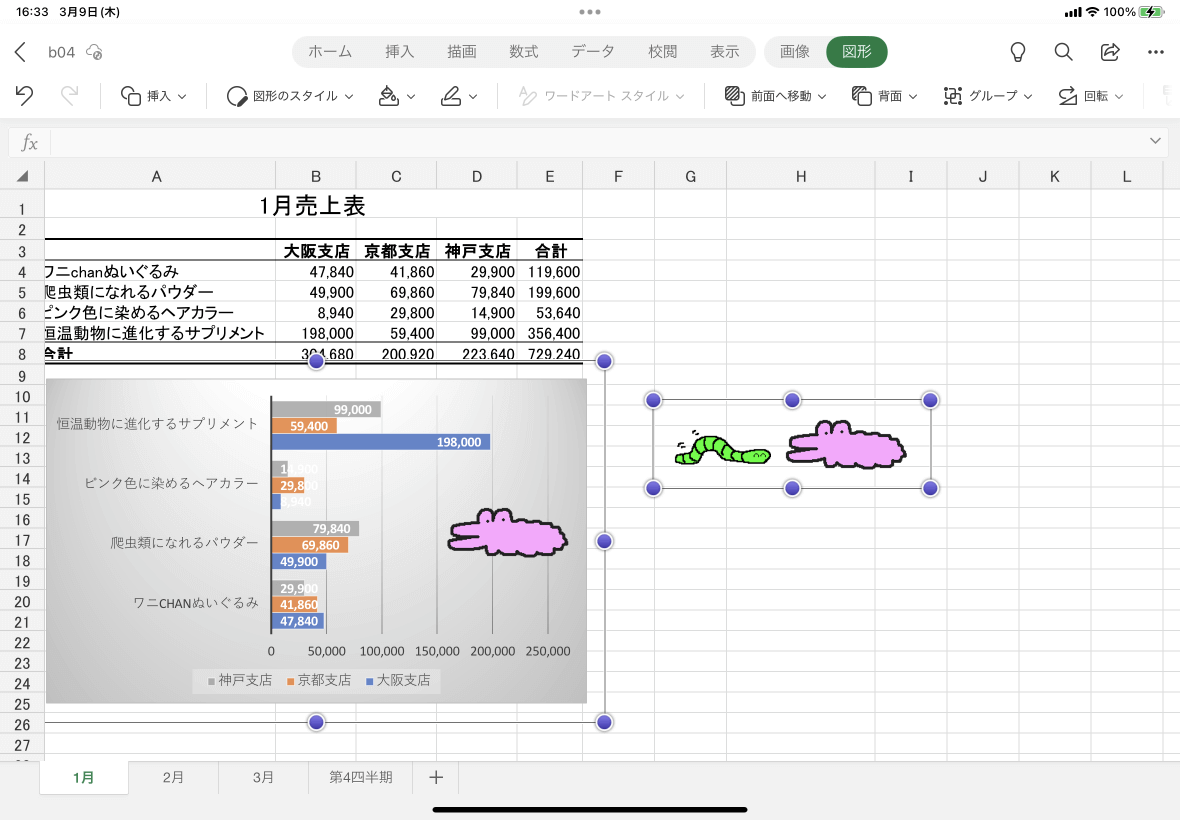Tap the 図形のスタイル icon

[x=237, y=96]
